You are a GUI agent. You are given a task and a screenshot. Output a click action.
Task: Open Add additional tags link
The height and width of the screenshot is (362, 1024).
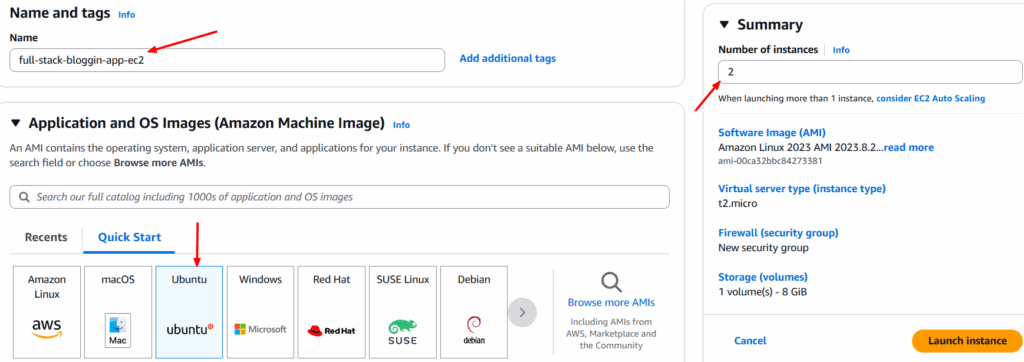coord(507,59)
